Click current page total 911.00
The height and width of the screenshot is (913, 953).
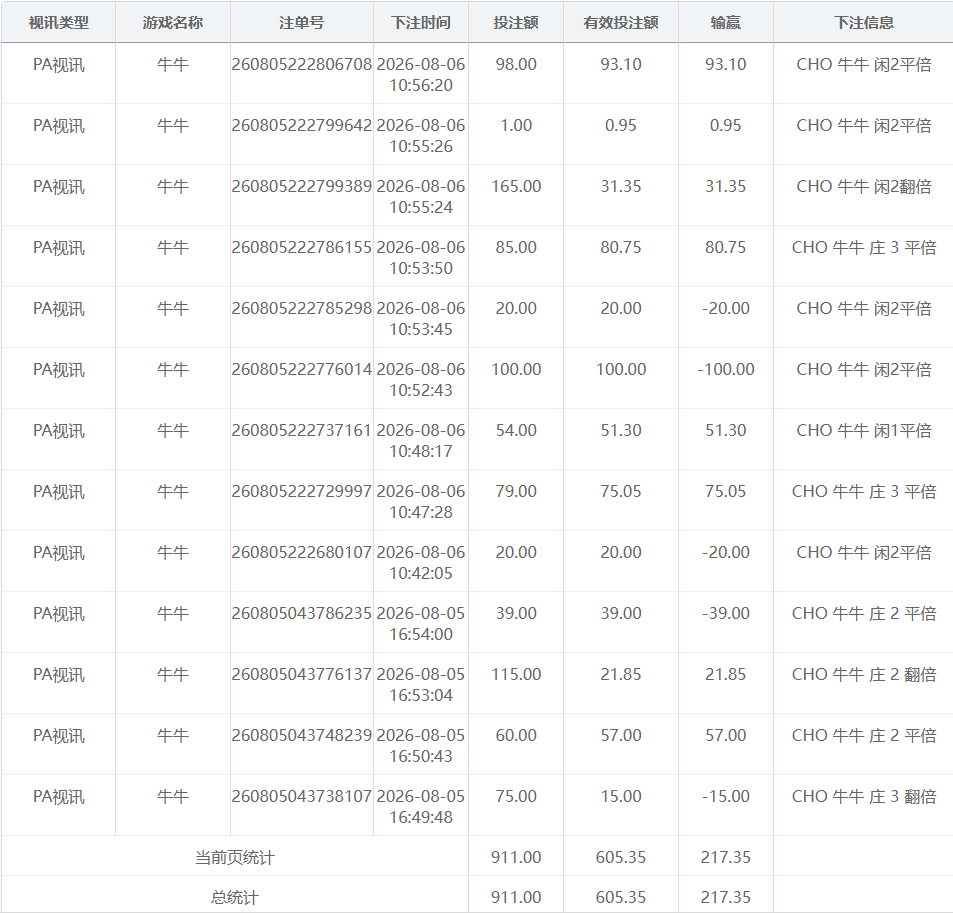516,858
